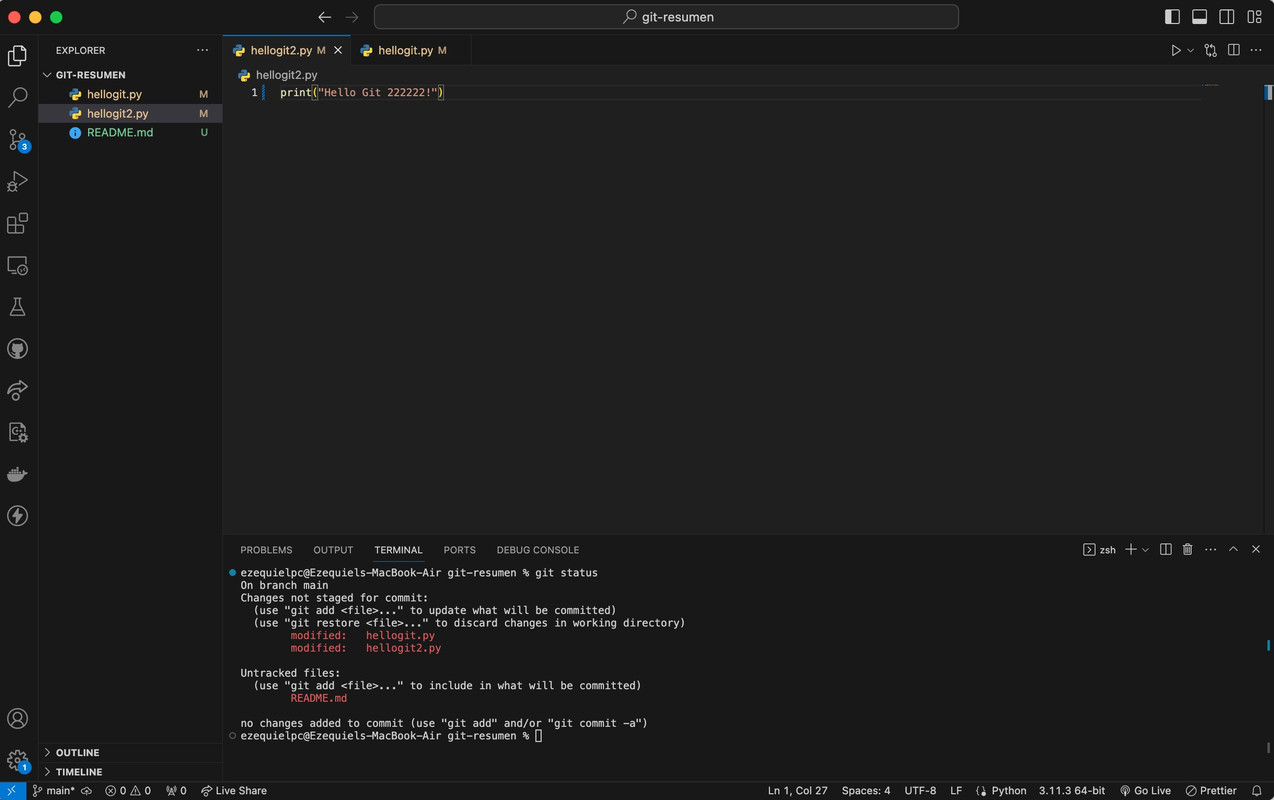The height and width of the screenshot is (800, 1274).
Task: Go forward with the right arrow
Action: (x=352, y=17)
